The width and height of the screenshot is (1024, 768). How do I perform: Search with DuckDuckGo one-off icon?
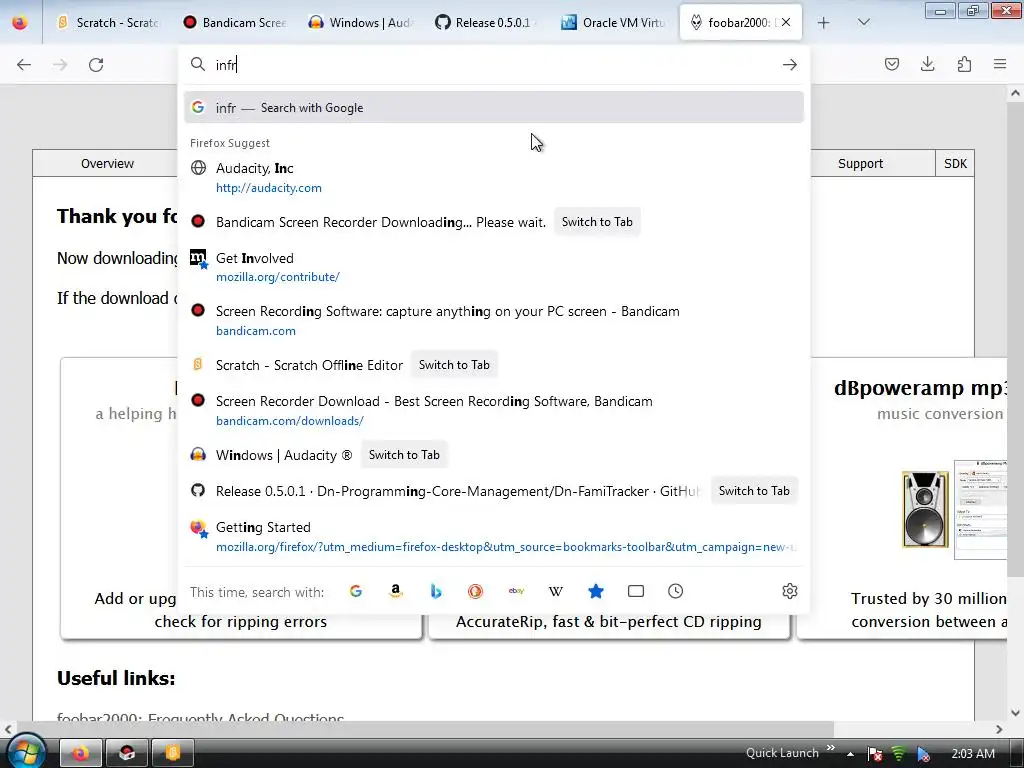pyautogui.click(x=475, y=591)
